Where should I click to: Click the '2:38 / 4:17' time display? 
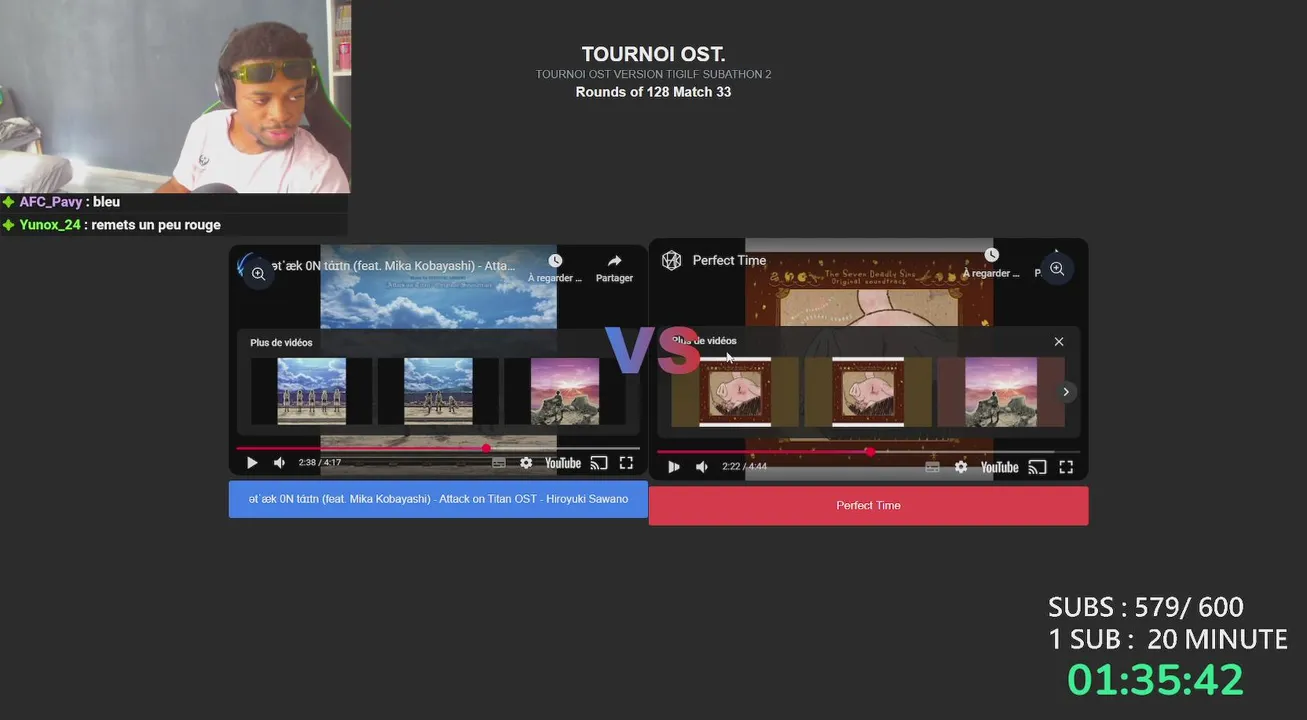tap(319, 463)
